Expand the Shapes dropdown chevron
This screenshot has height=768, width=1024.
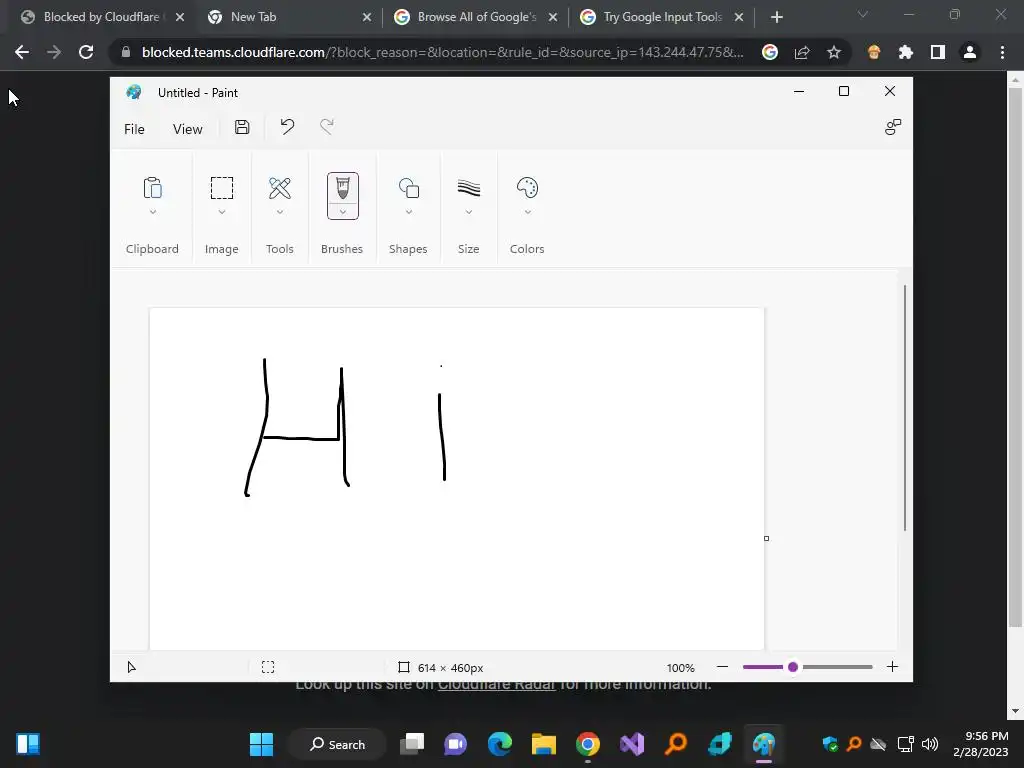(409, 212)
